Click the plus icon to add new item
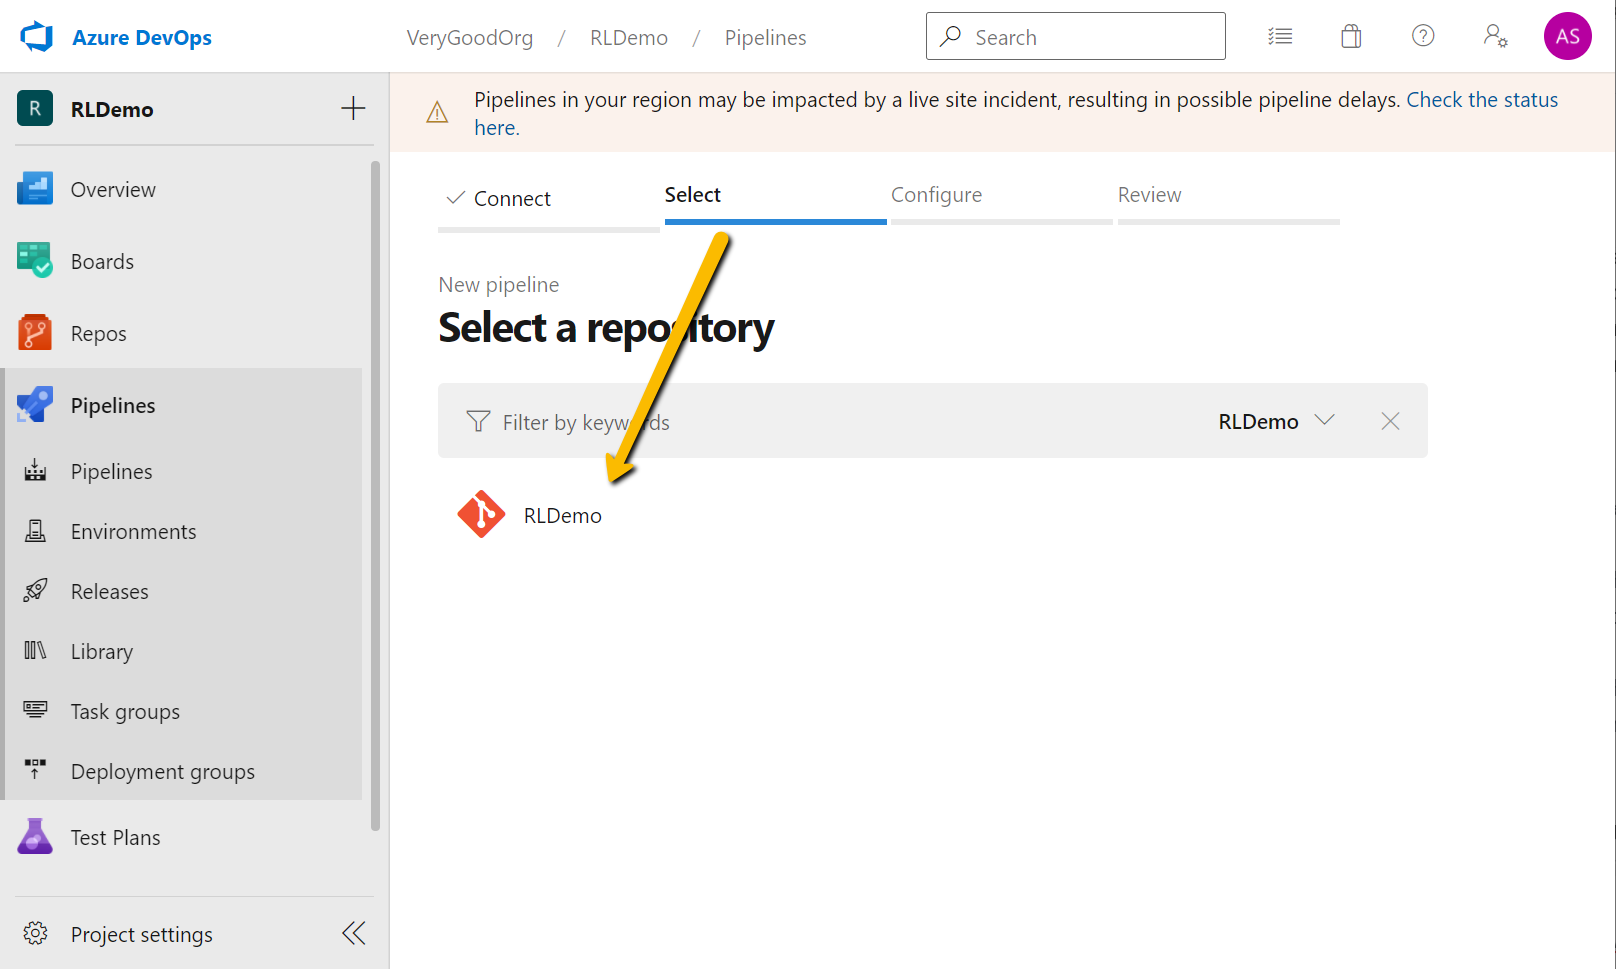1616x969 pixels. tap(353, 109)
